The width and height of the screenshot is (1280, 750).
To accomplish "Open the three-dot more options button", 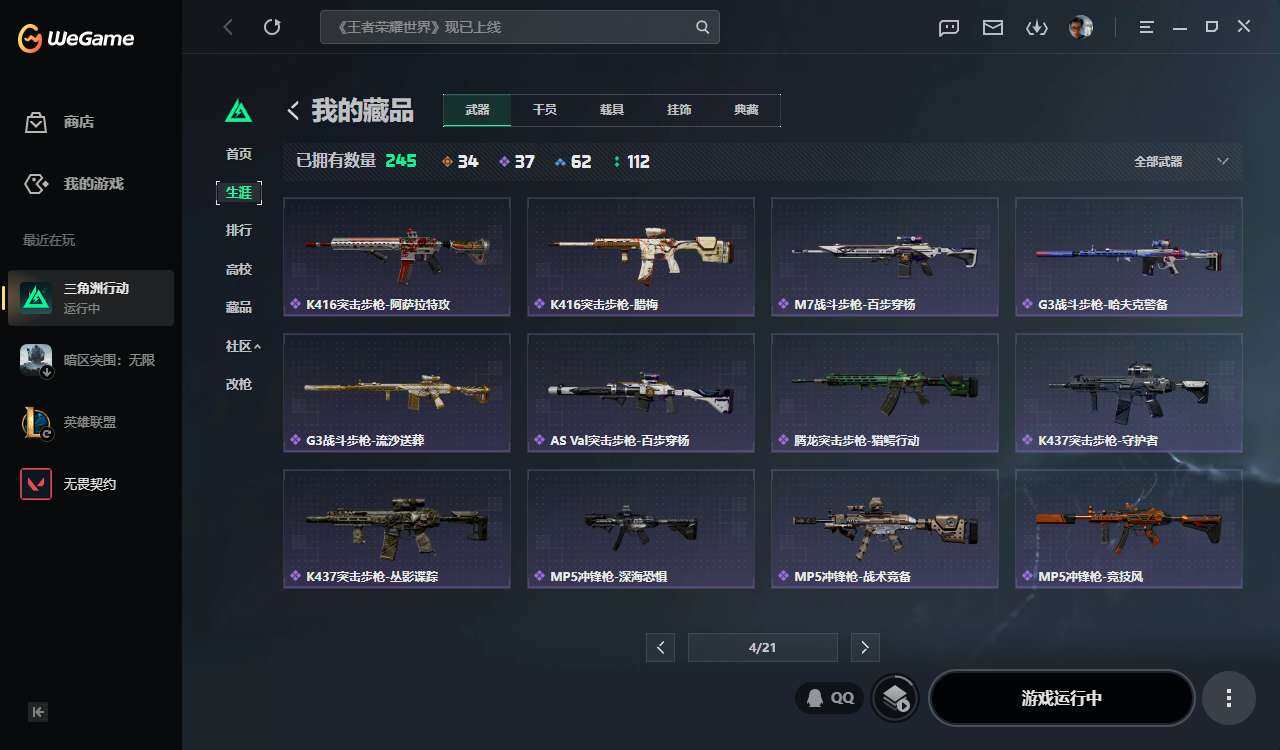I will [1229, 698].
